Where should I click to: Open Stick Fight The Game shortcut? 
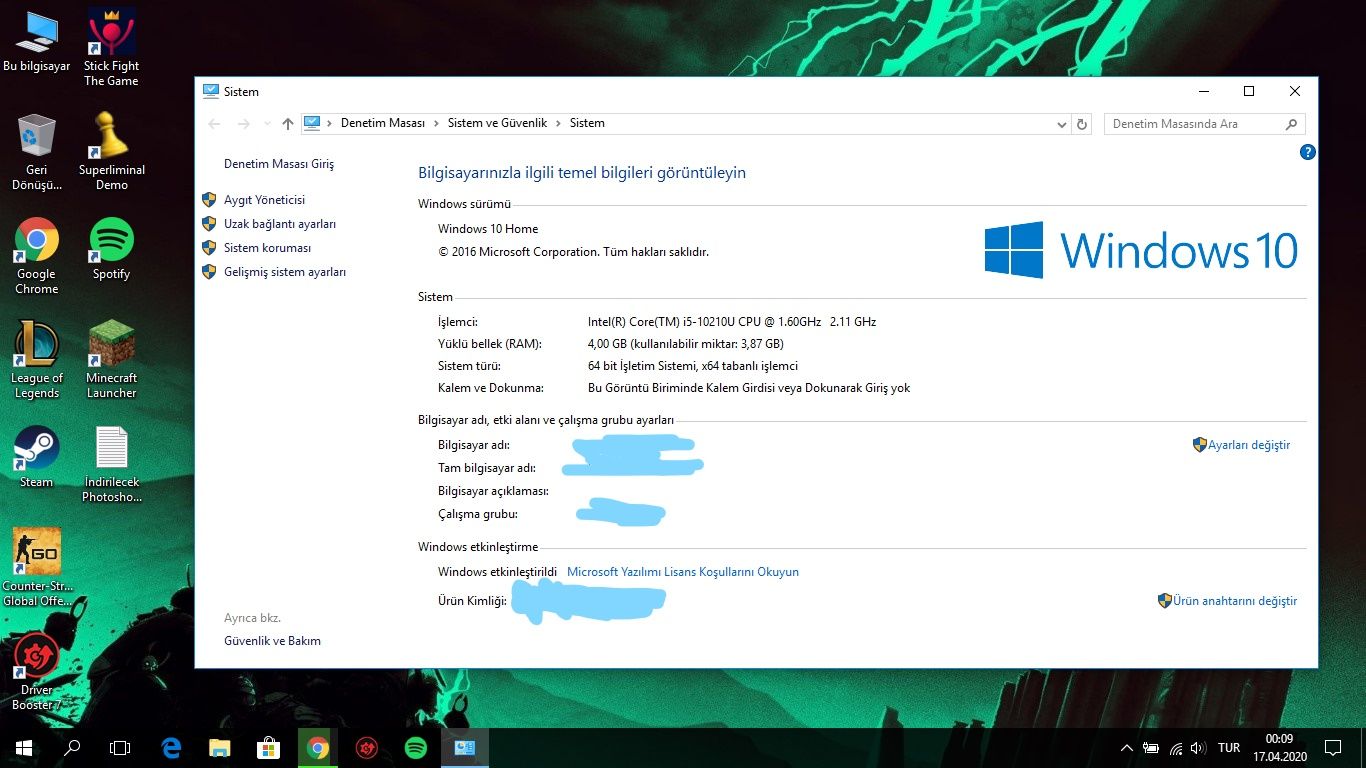pyautogui.click(x=111, y=47)
